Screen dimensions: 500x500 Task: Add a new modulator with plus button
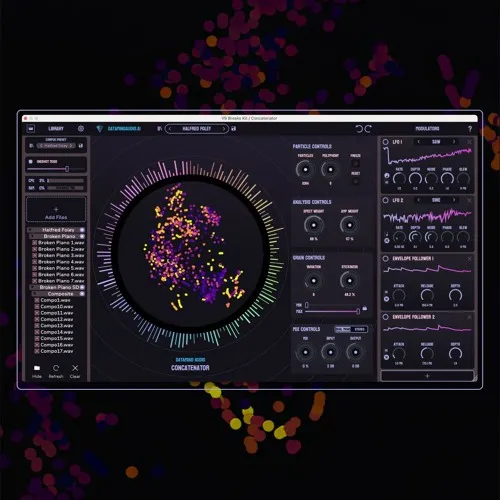[x=427, y=376]
